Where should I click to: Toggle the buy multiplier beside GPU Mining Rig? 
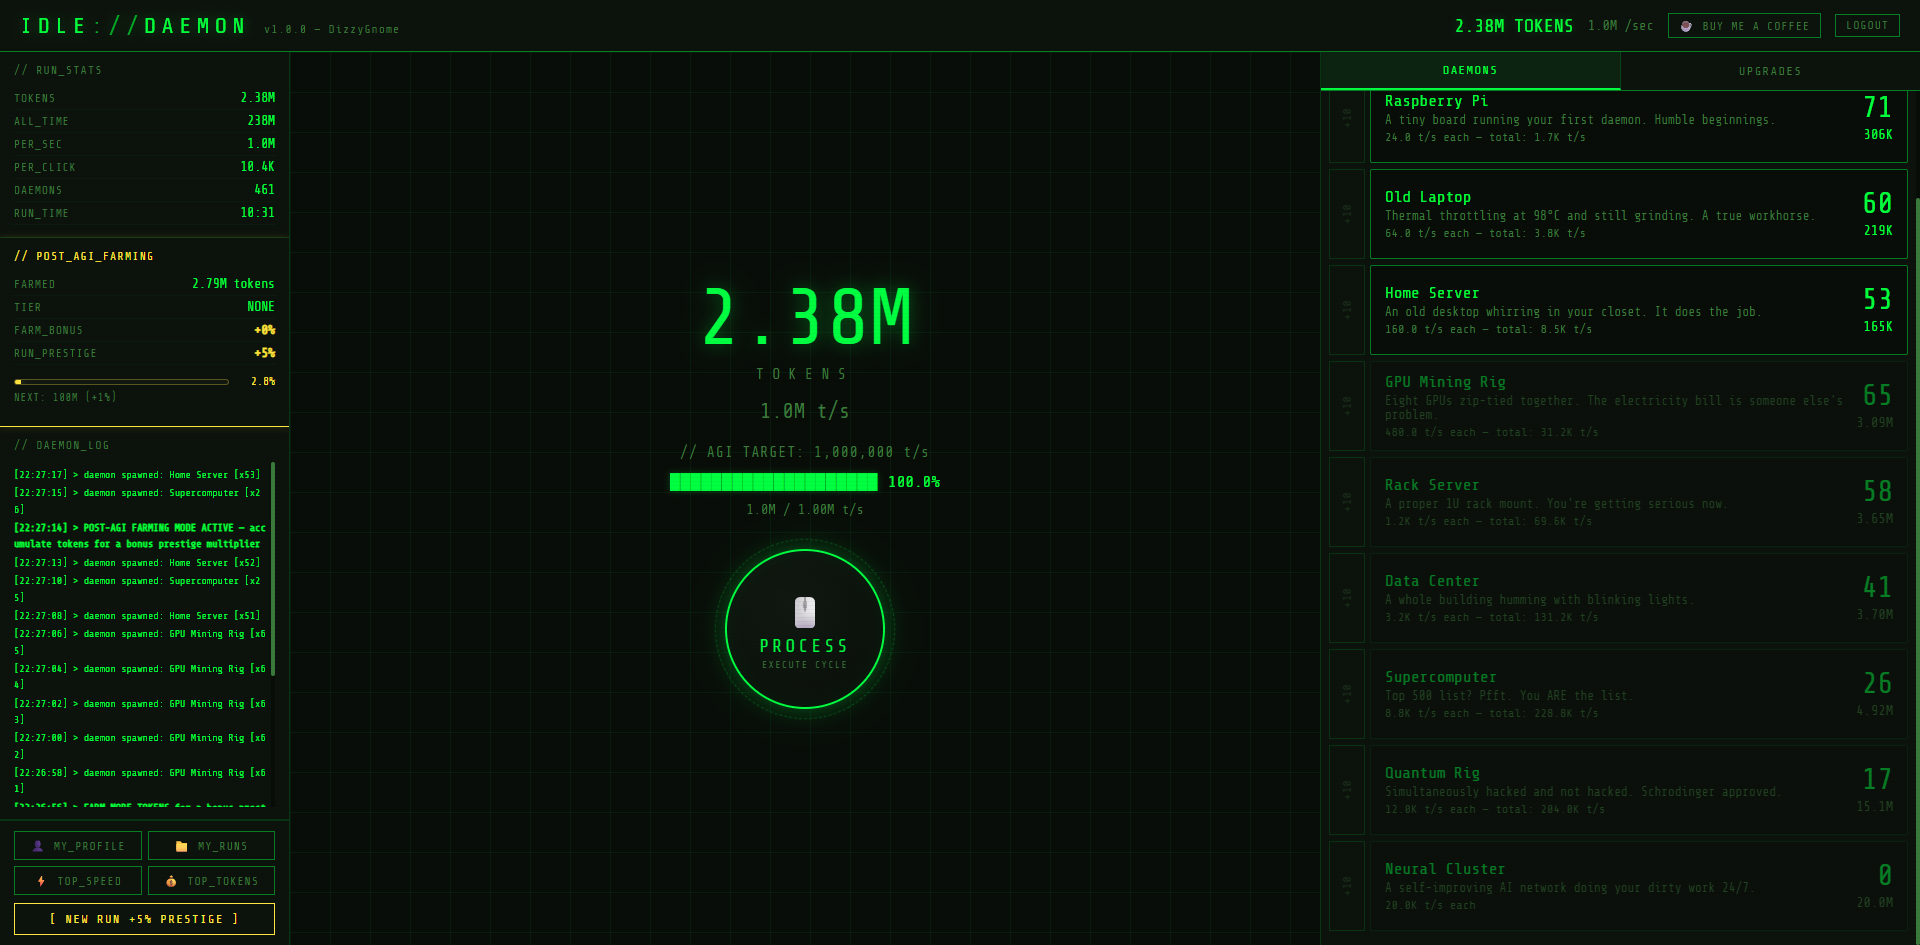[1346, 406]
